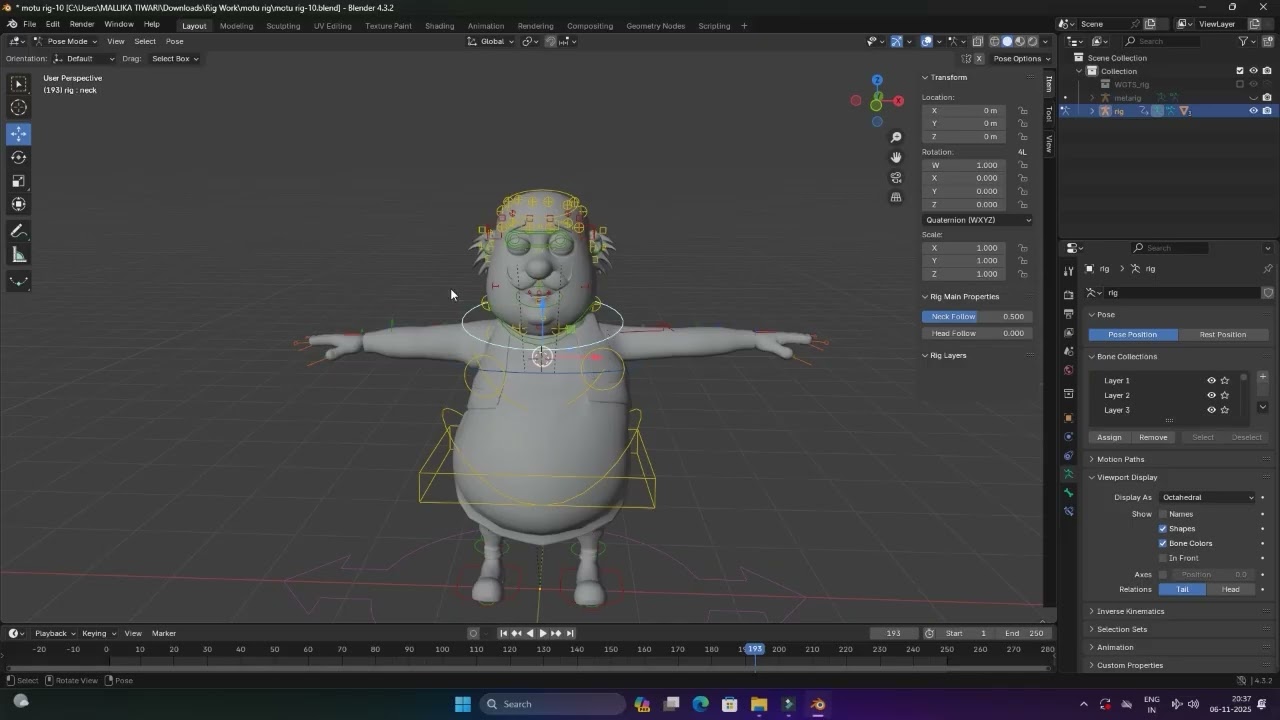Open File Explorer from taskbar
The width and height of the screenshot is (1280, 720).
point(759,704)
